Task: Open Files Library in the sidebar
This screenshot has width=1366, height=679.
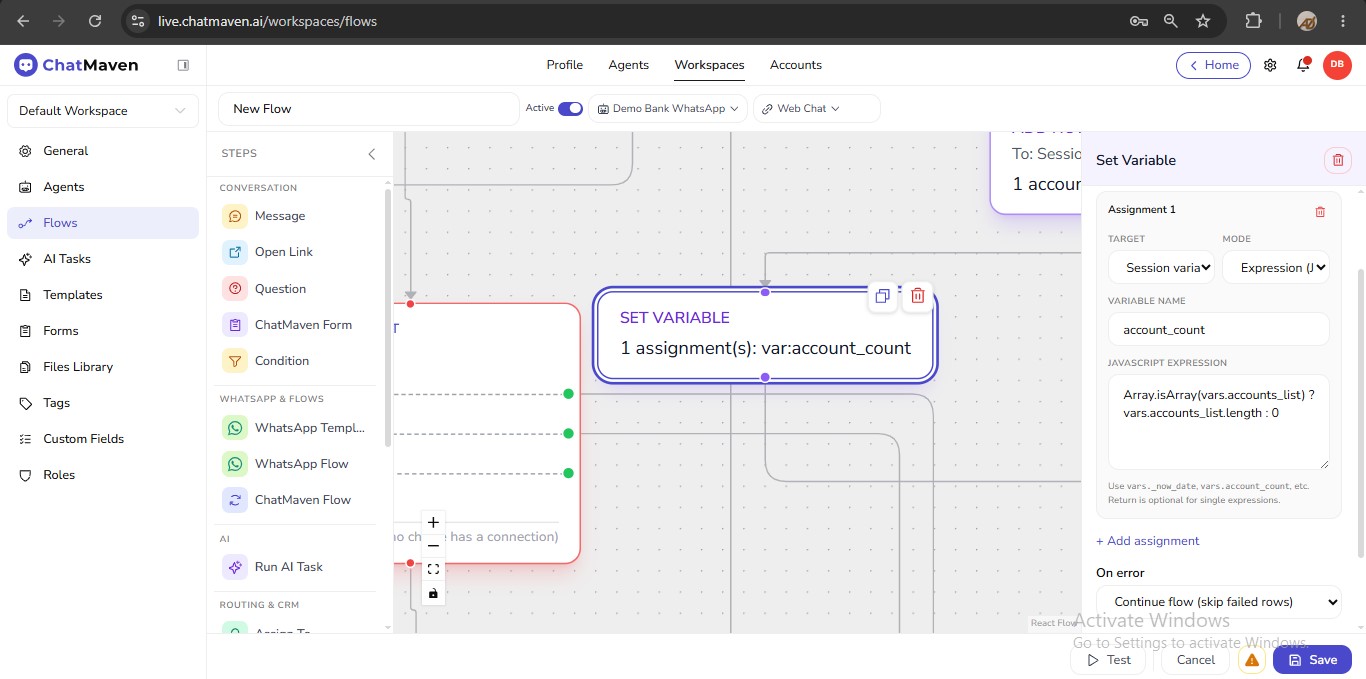Action: tap(102, 367)
